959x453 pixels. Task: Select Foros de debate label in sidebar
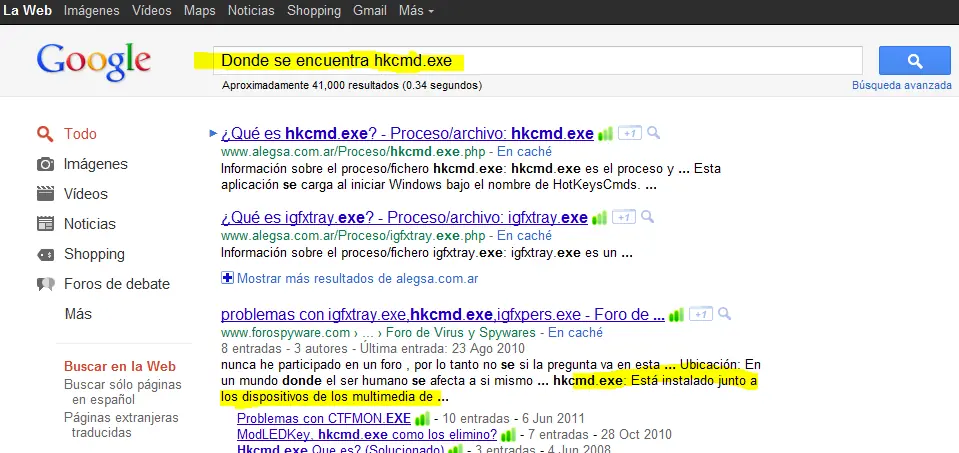pyautogui.click(x=117, y=284)
